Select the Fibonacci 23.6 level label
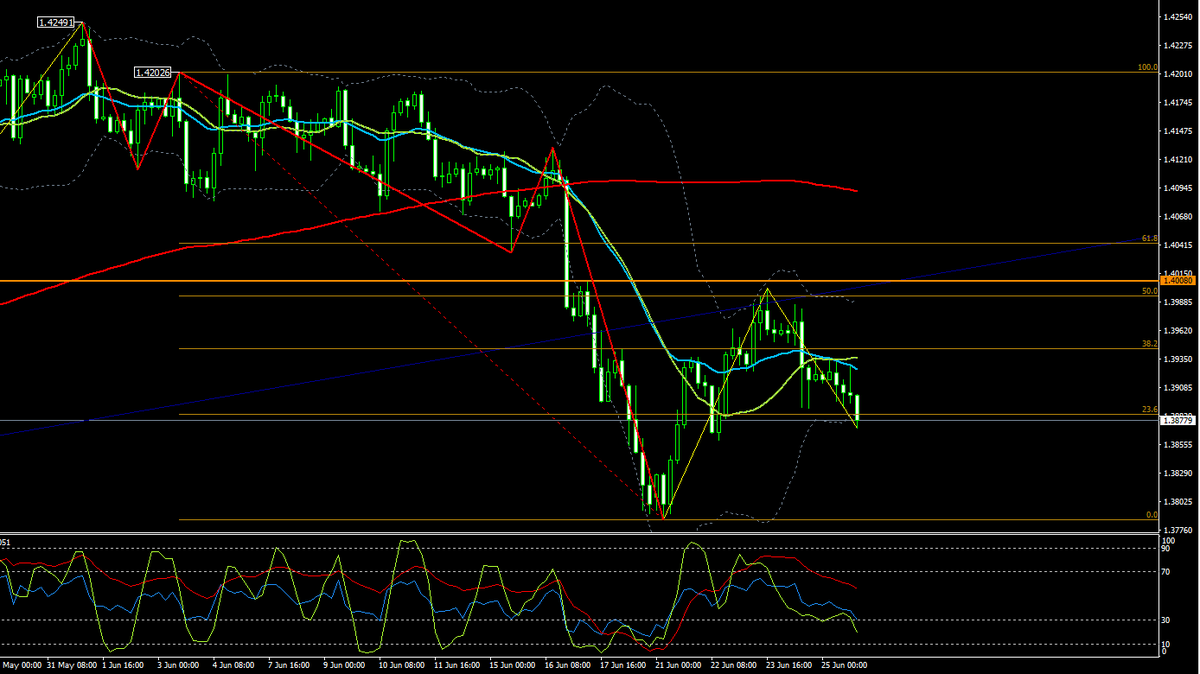Image resolution: width=1200 pixels, height=674 pixels. click(x=1149, y=409)
